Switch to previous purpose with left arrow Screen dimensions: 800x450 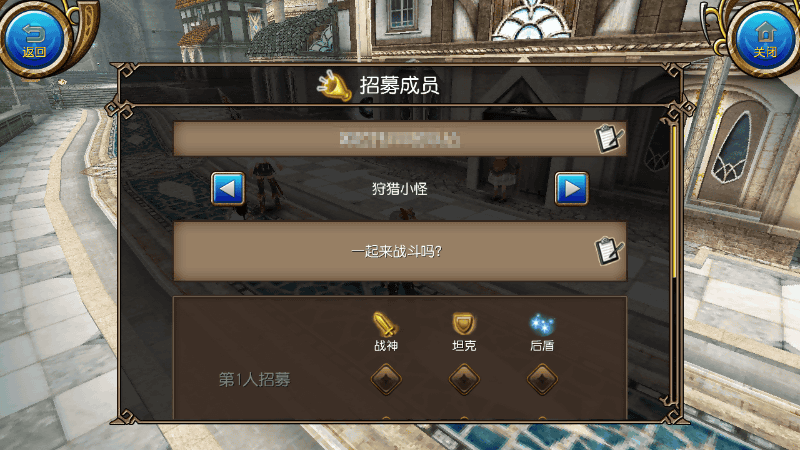click(228, 189)
